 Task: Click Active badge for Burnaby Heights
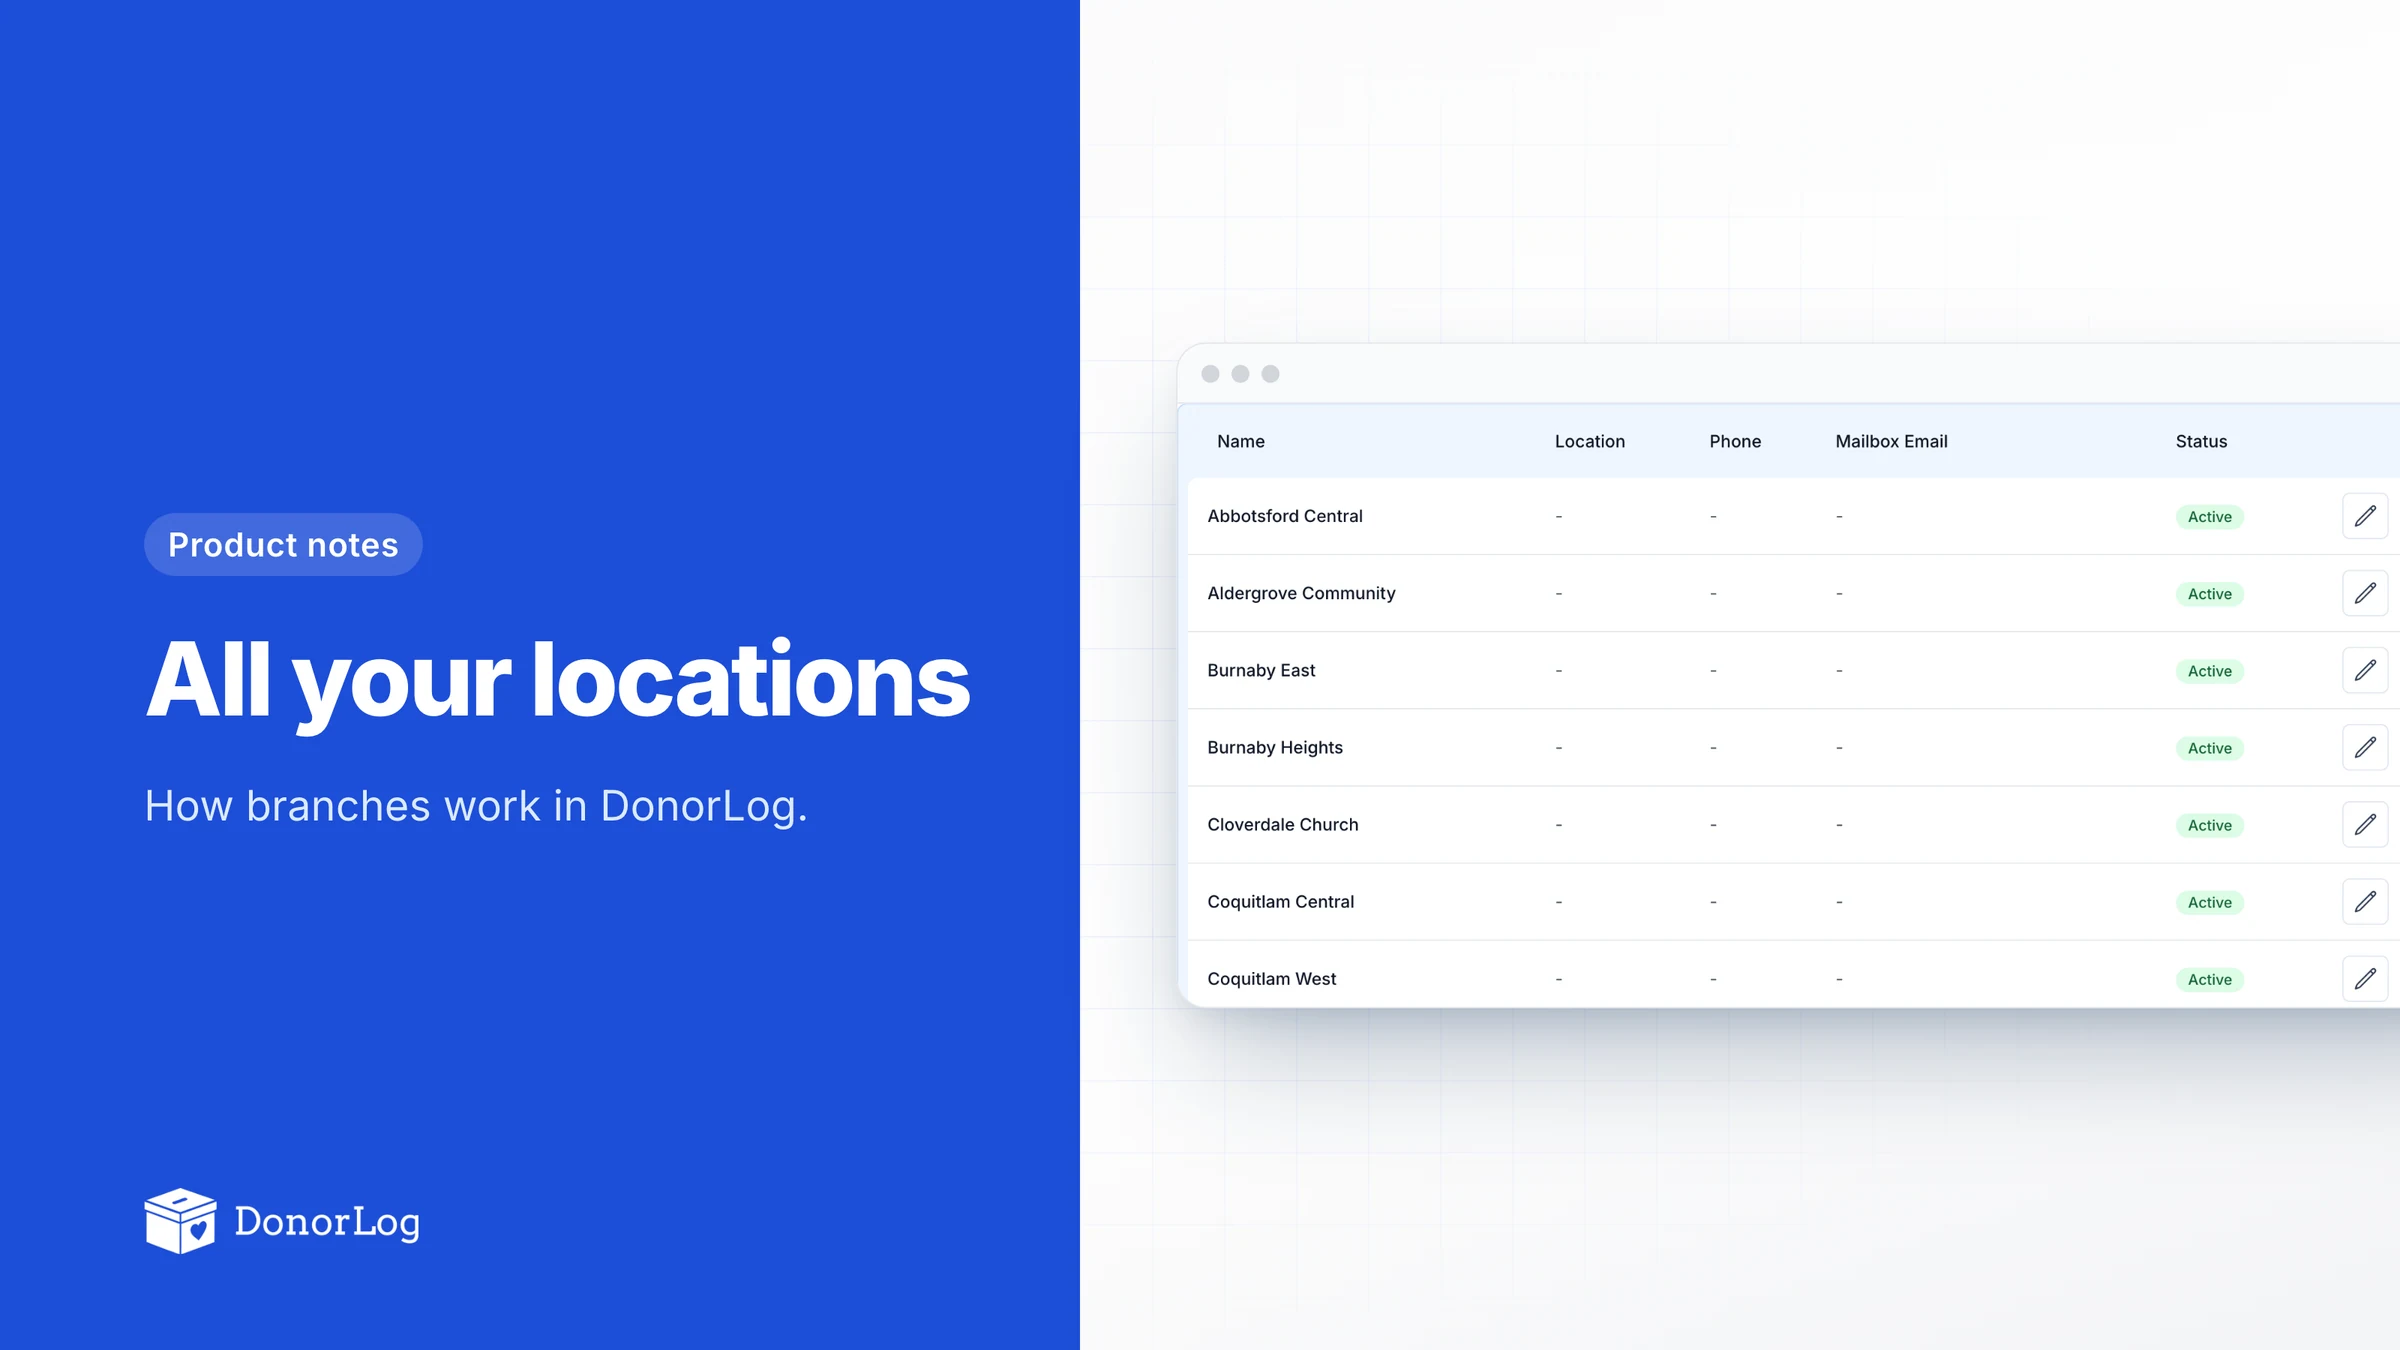point(2209,748)
